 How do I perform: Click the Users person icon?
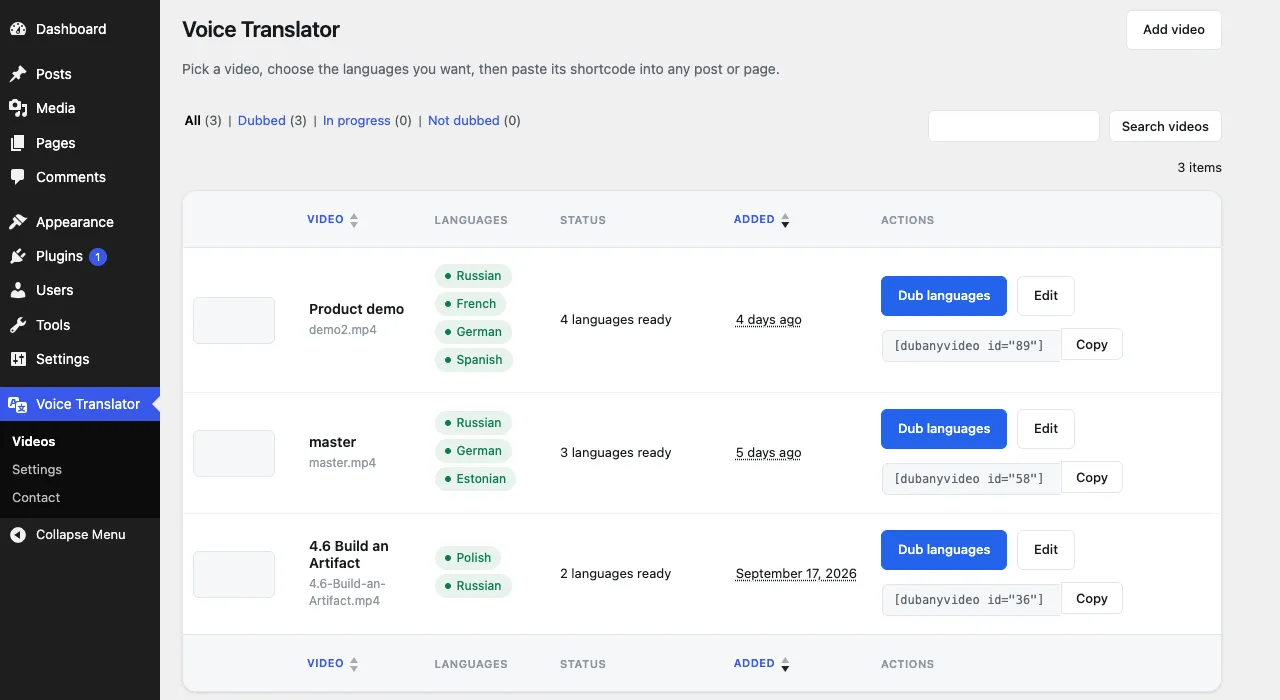[18, 290]
